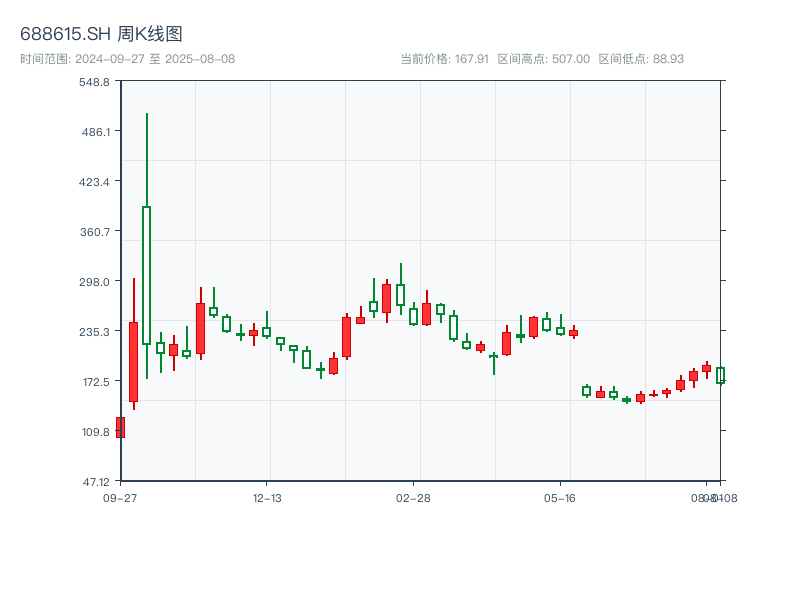Click the 区间高点 507.00 label

544,59
